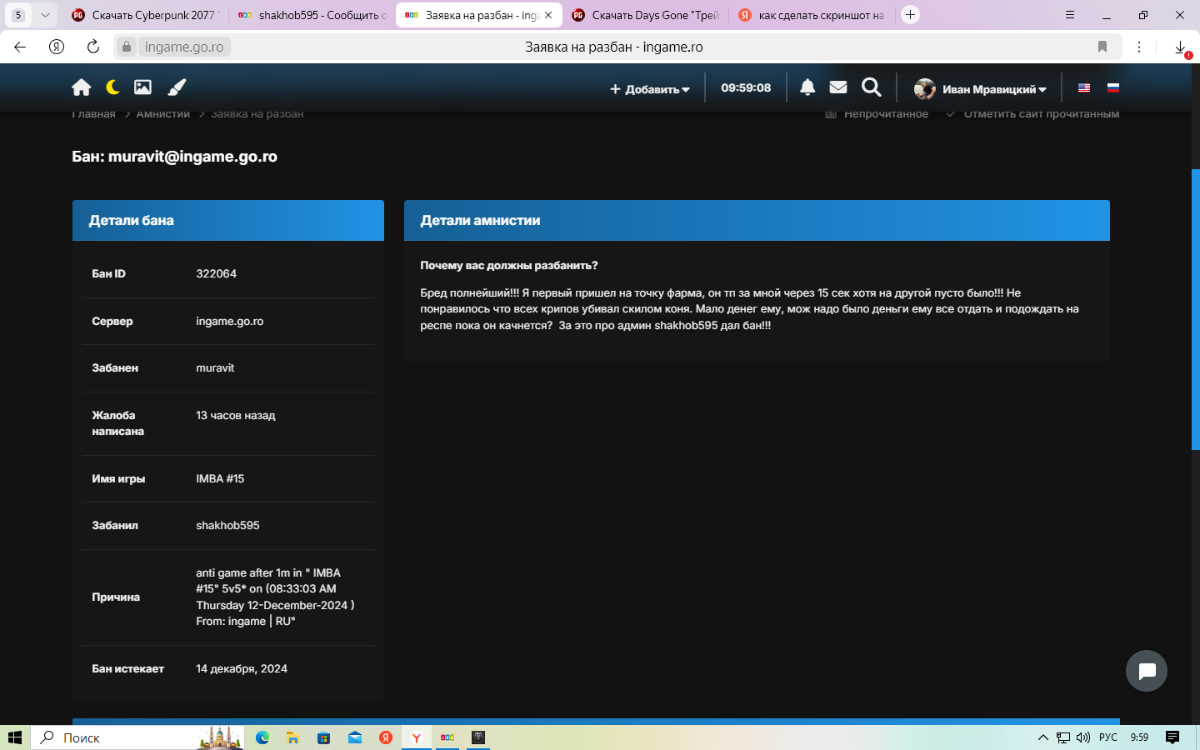
Task: Click the home icon in site header
Action: [81, 88]
